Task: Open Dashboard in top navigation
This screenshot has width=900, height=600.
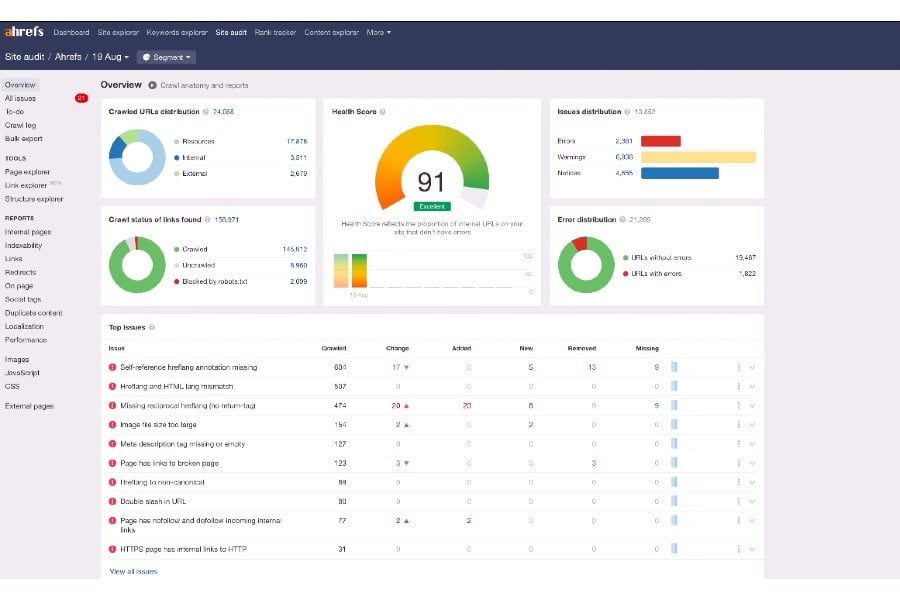Action: 71,32
